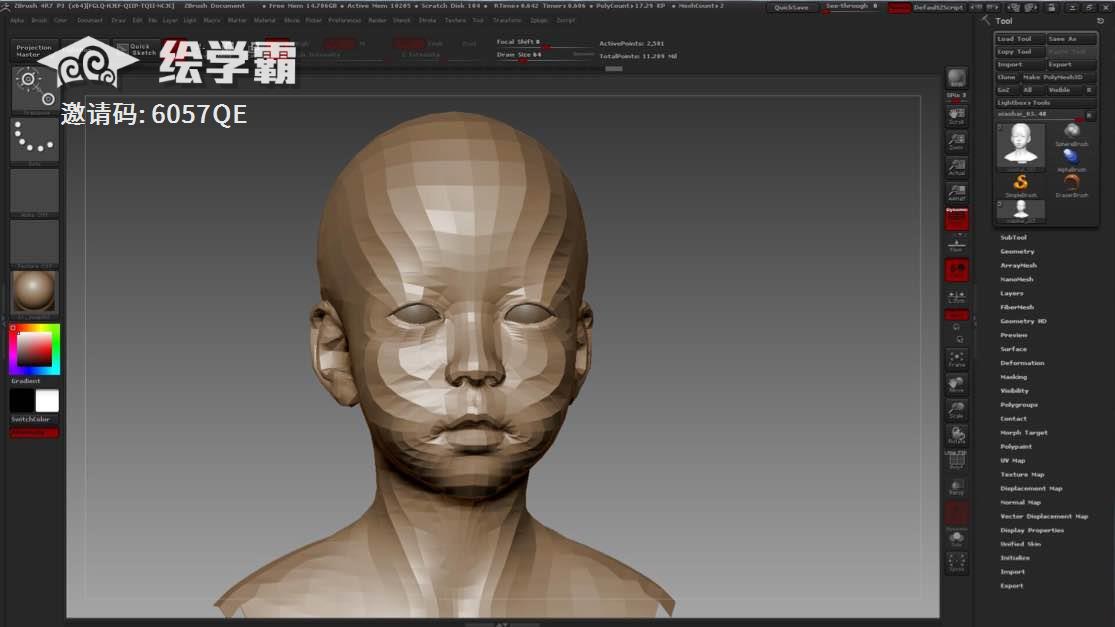Select the Zoom canvas tool
The width and height of the screenshot is (1115, 627).
point(956,141)
